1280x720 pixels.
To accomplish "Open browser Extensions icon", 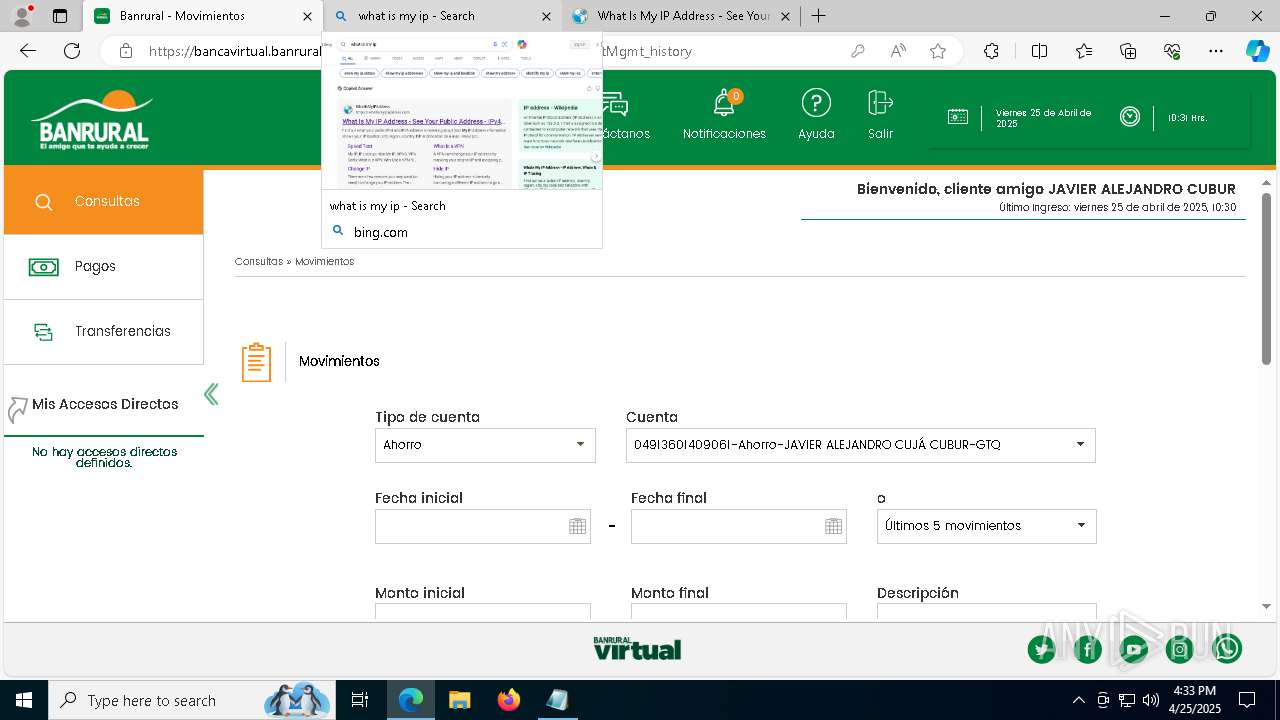I will (x=991, y=51).
